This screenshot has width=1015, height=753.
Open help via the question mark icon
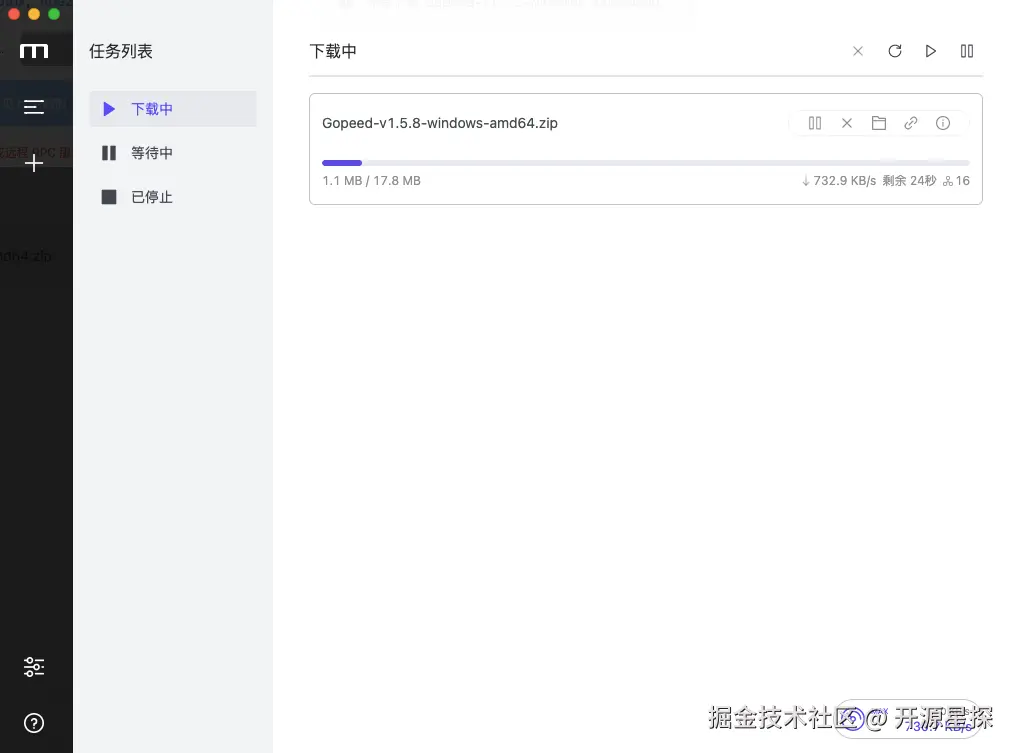[35, 723]
